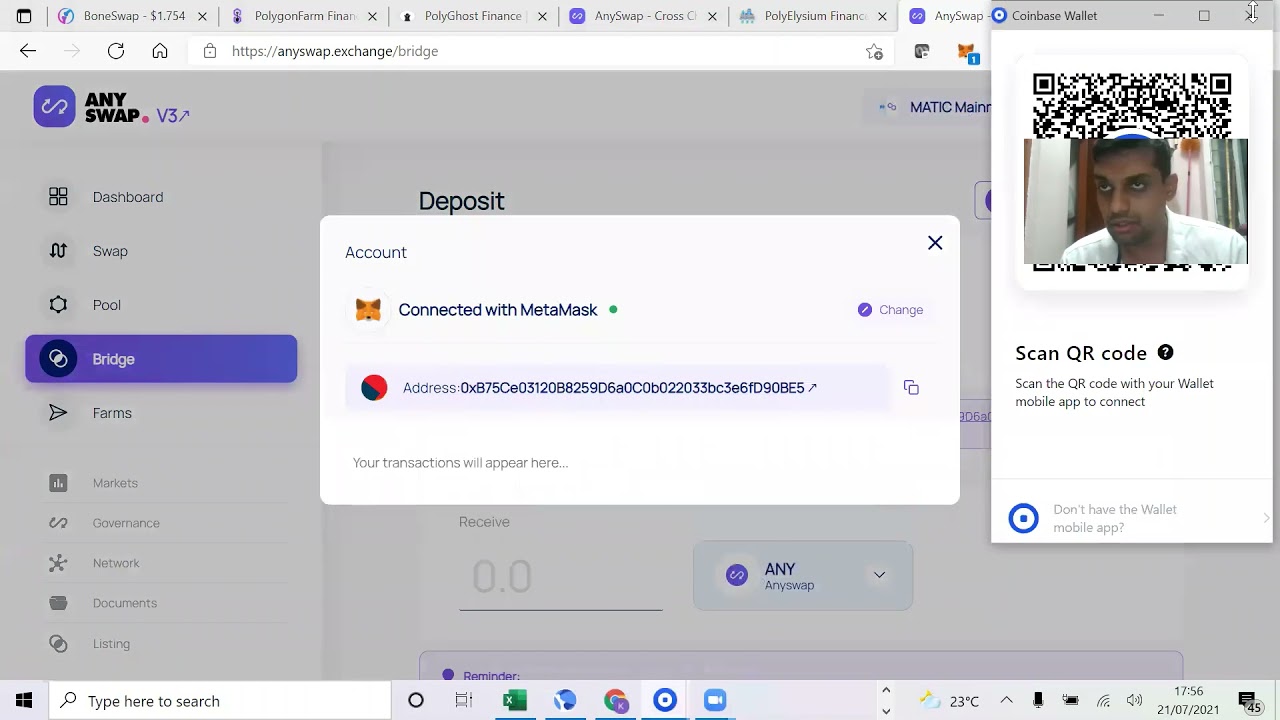This screenshot has width=1280, height=720.
Task: Switch to the PolyElysium Finance tab
Action: coord(815,16)
